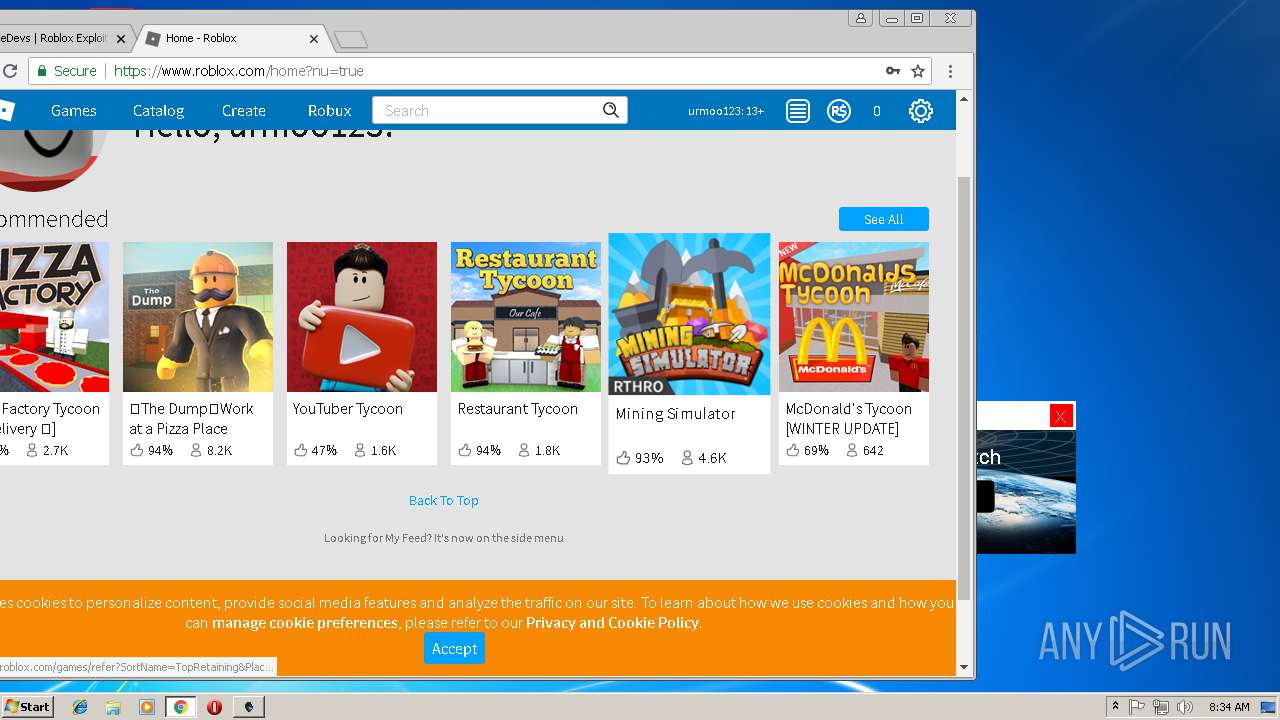The height and width of the screenshot is (720, 1280).
Task: Launch Internet Explorer from taskbar
Action: (x=80, y=707)
